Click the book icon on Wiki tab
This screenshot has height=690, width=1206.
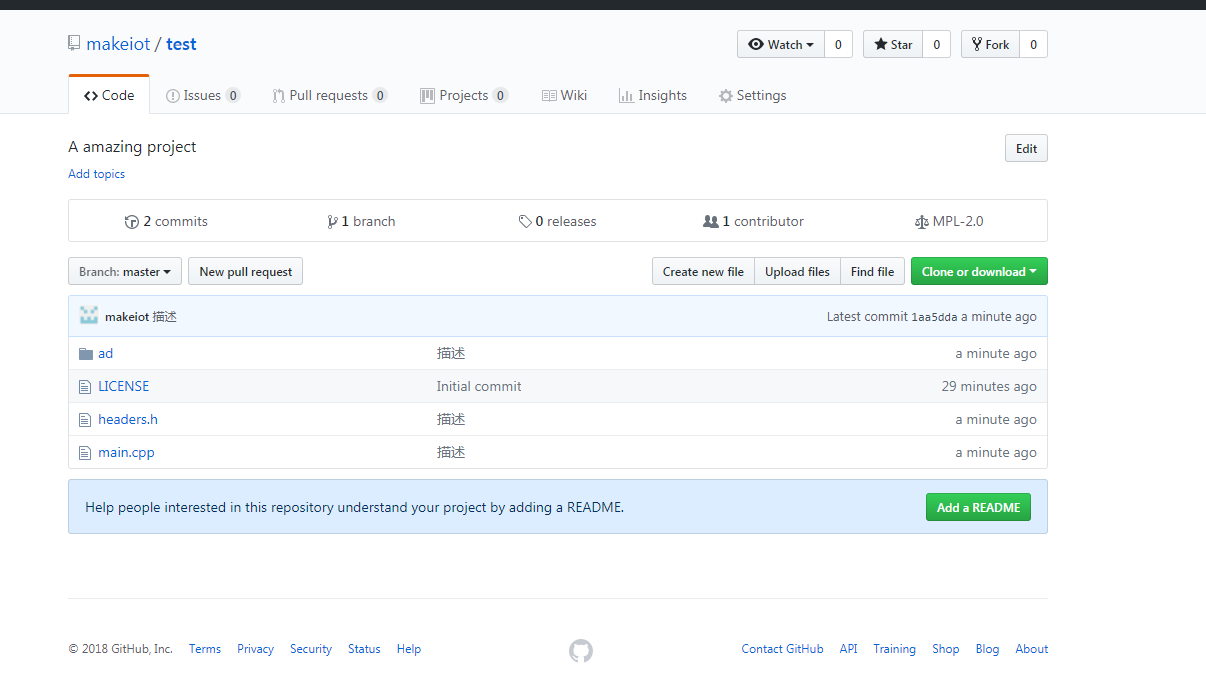pyautogui.click(x=549, y=96)
